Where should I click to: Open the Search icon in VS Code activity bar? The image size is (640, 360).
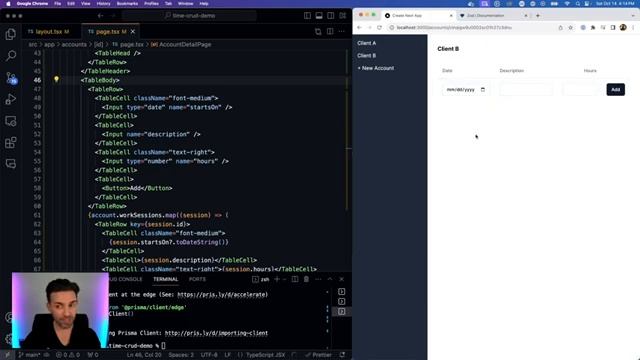[11, 56]
